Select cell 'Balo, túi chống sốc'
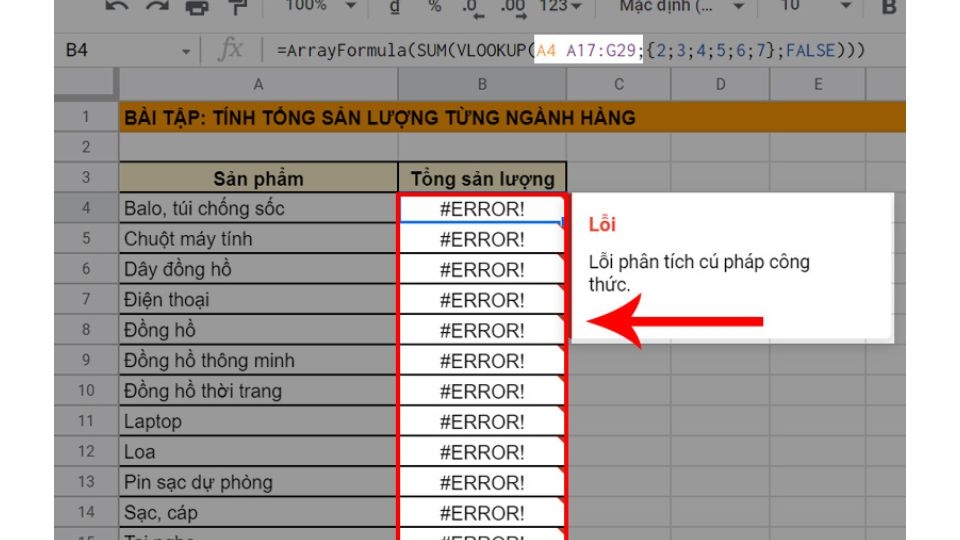This screenshot has height=540, width=960. click(x=258, y=208)
